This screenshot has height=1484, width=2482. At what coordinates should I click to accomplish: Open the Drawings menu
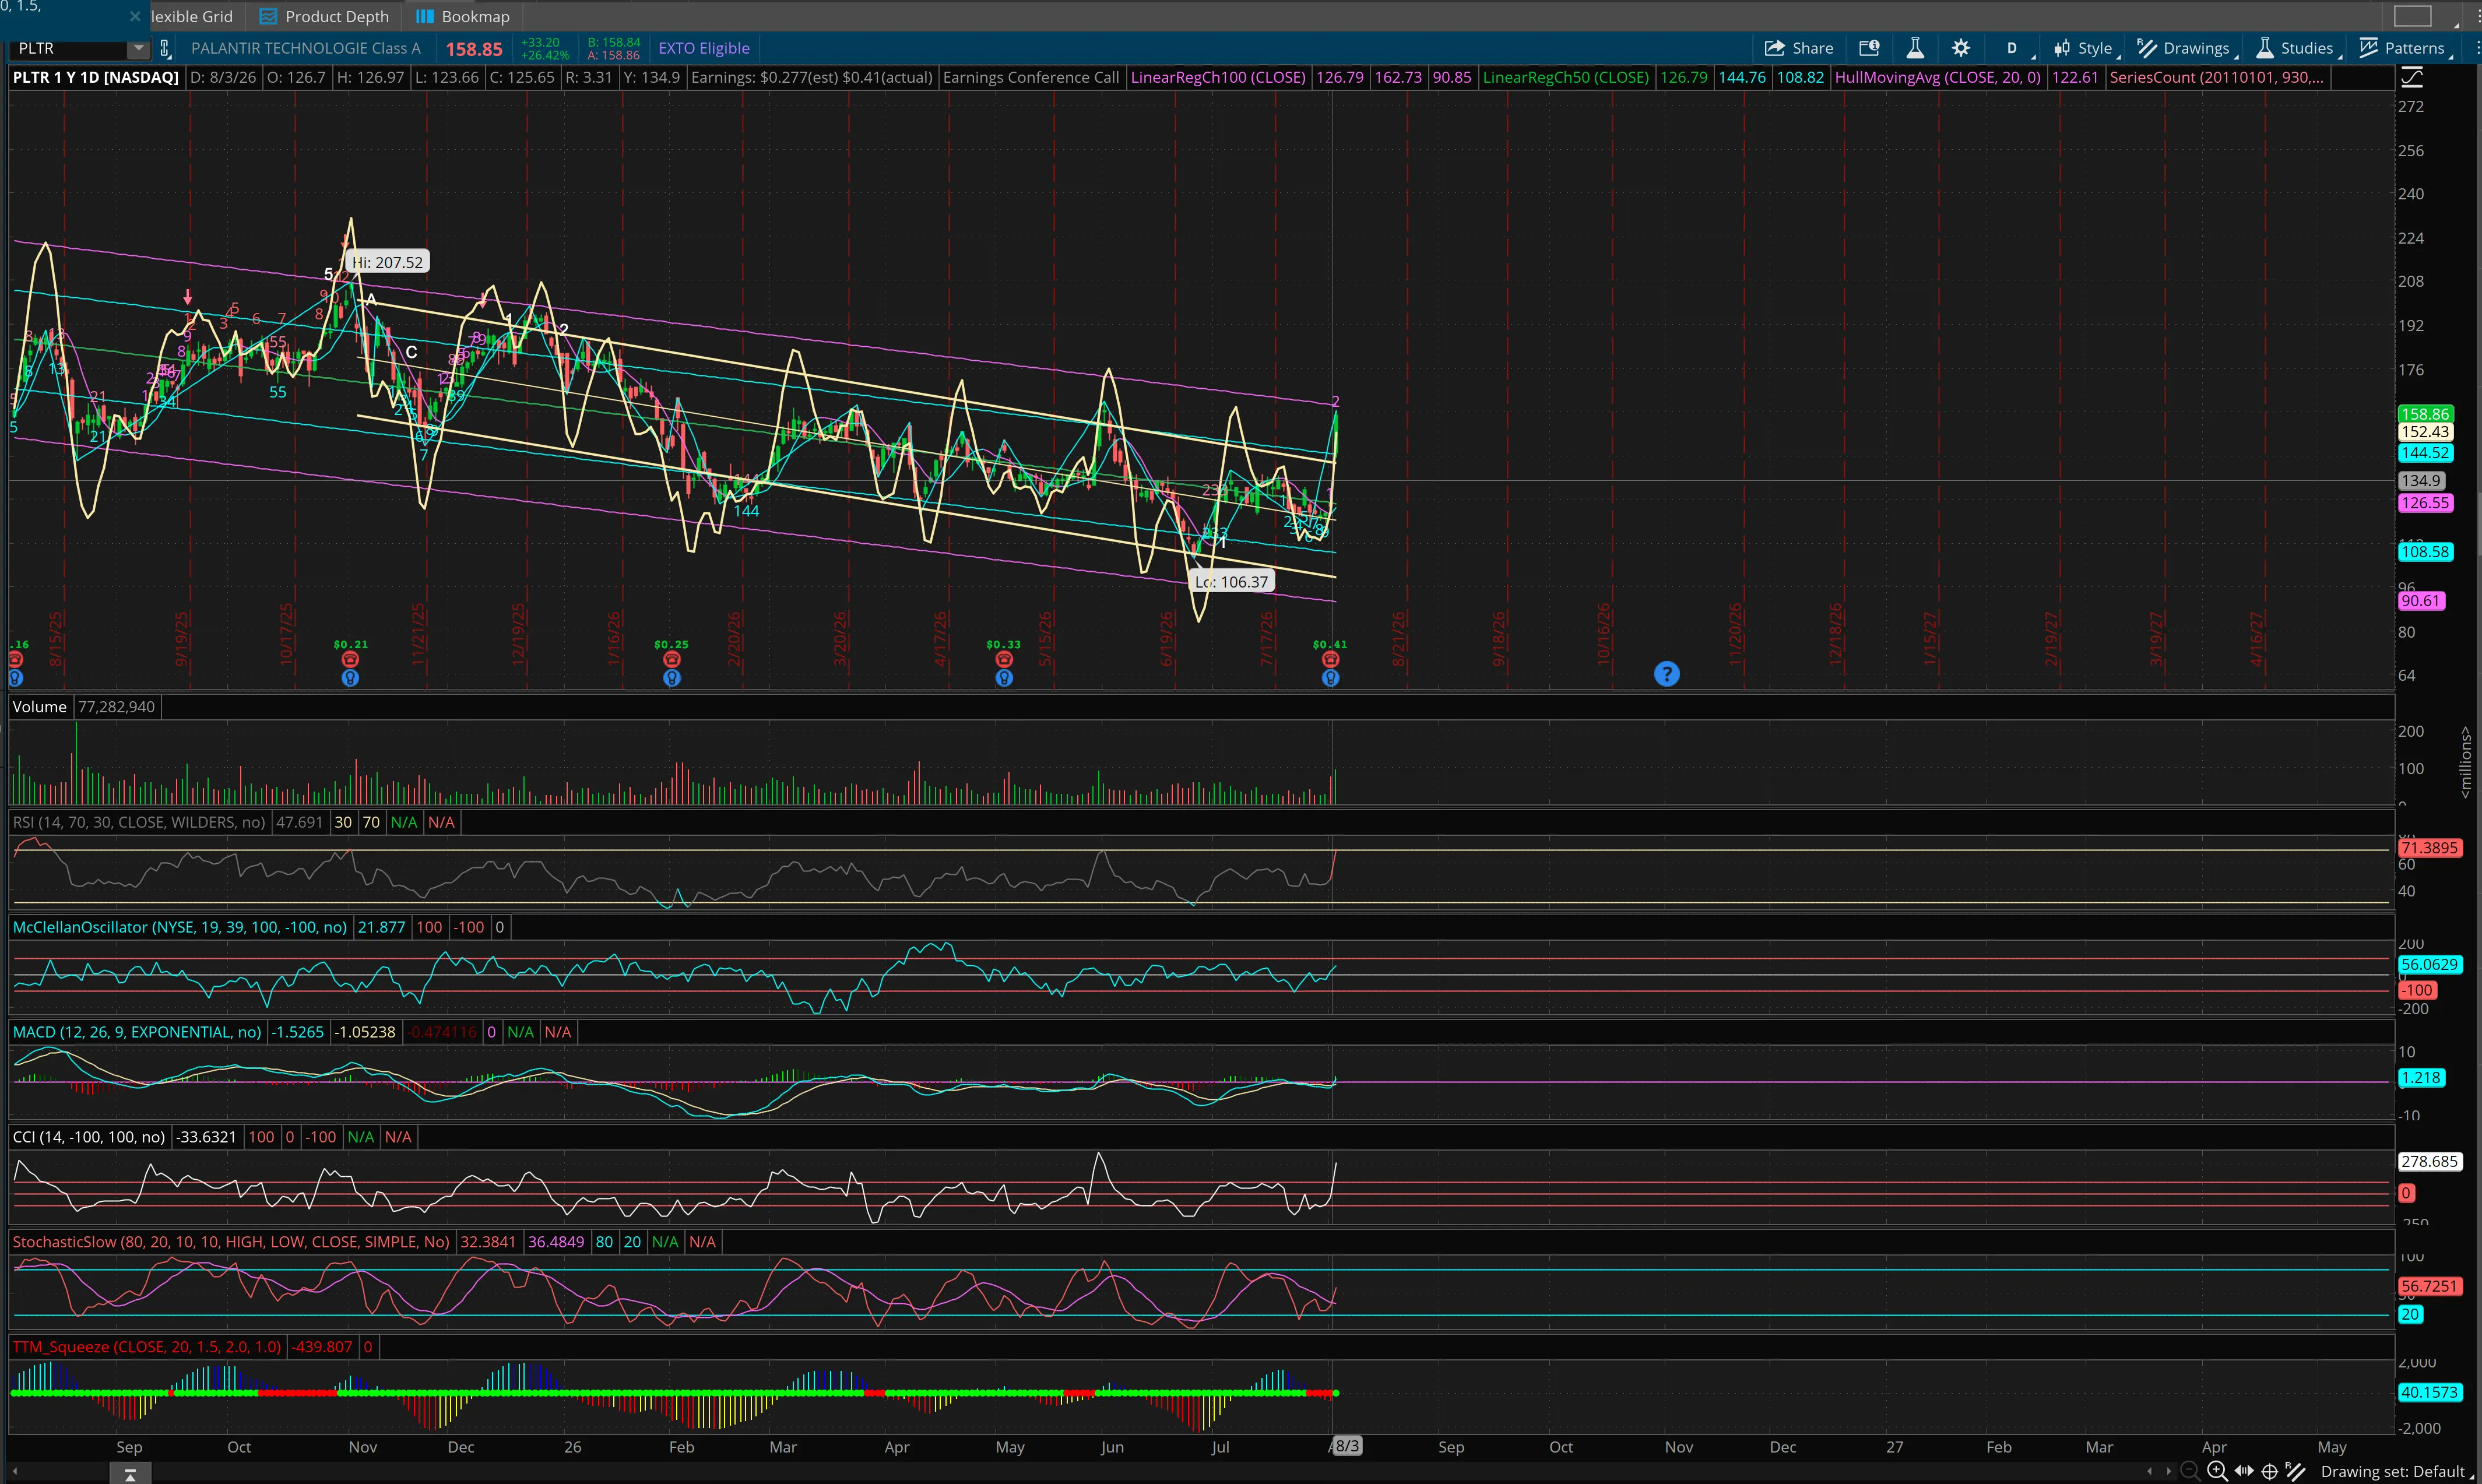[x=2184, y=48]
